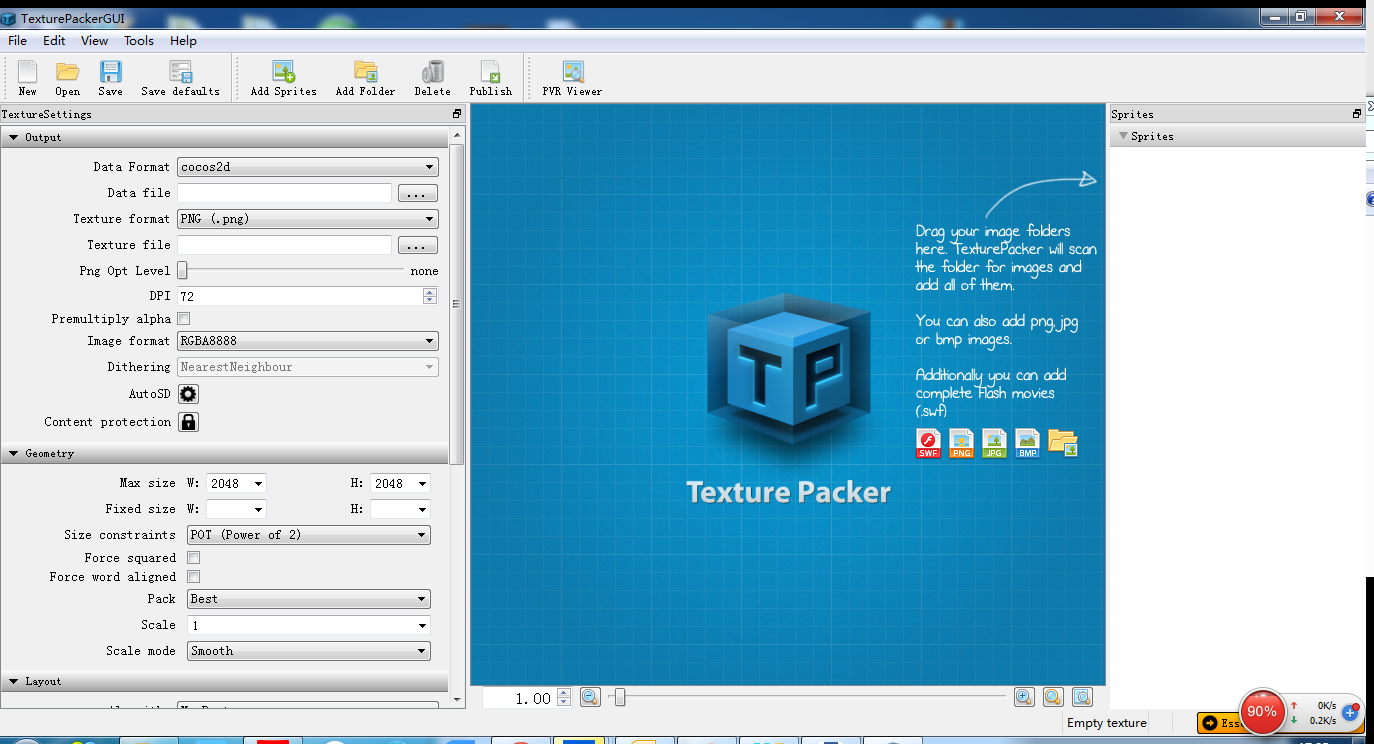Collapse the Sprites tree header
This screenshot has height=744, width=1374.
pos(1123,136)
